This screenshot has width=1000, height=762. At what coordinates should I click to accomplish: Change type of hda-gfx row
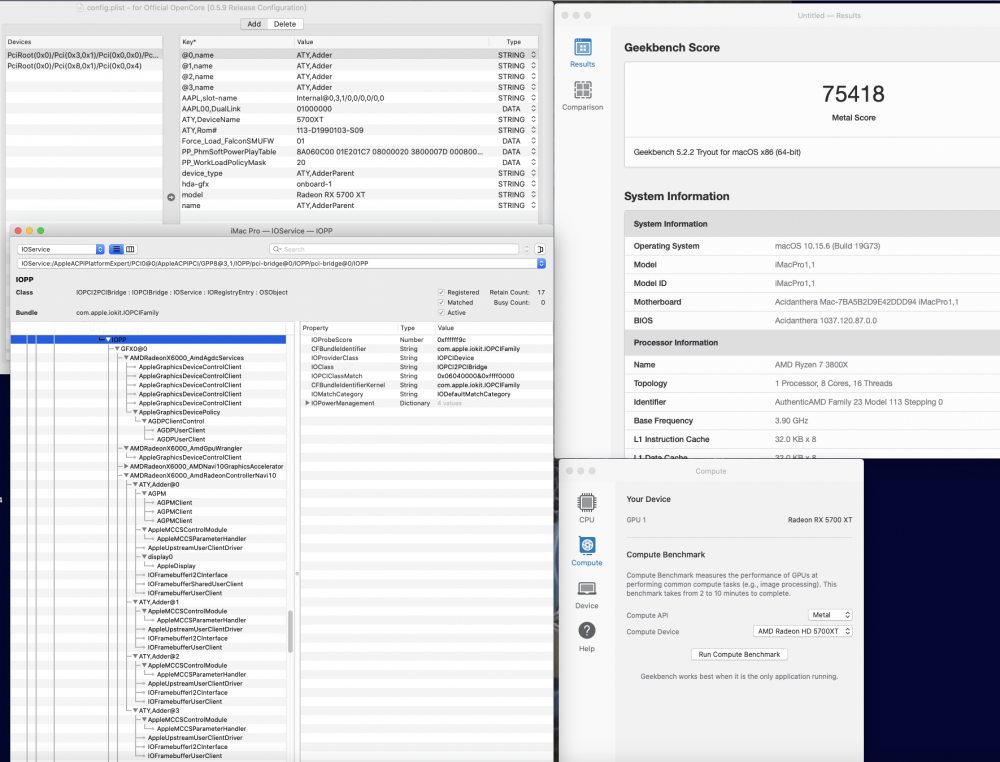point(533,184)
